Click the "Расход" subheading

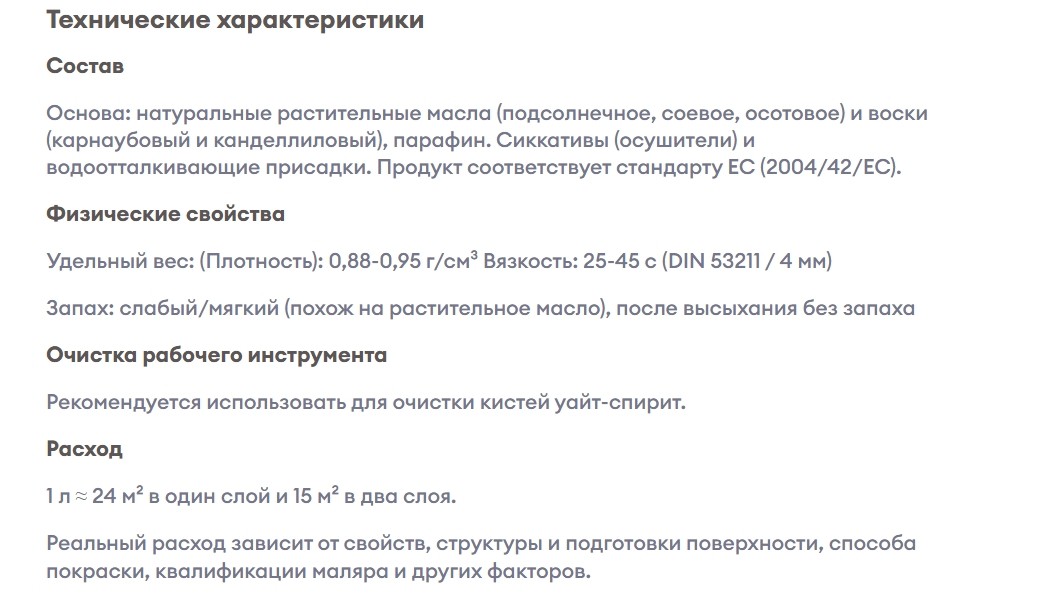click(x=85, y=449)
